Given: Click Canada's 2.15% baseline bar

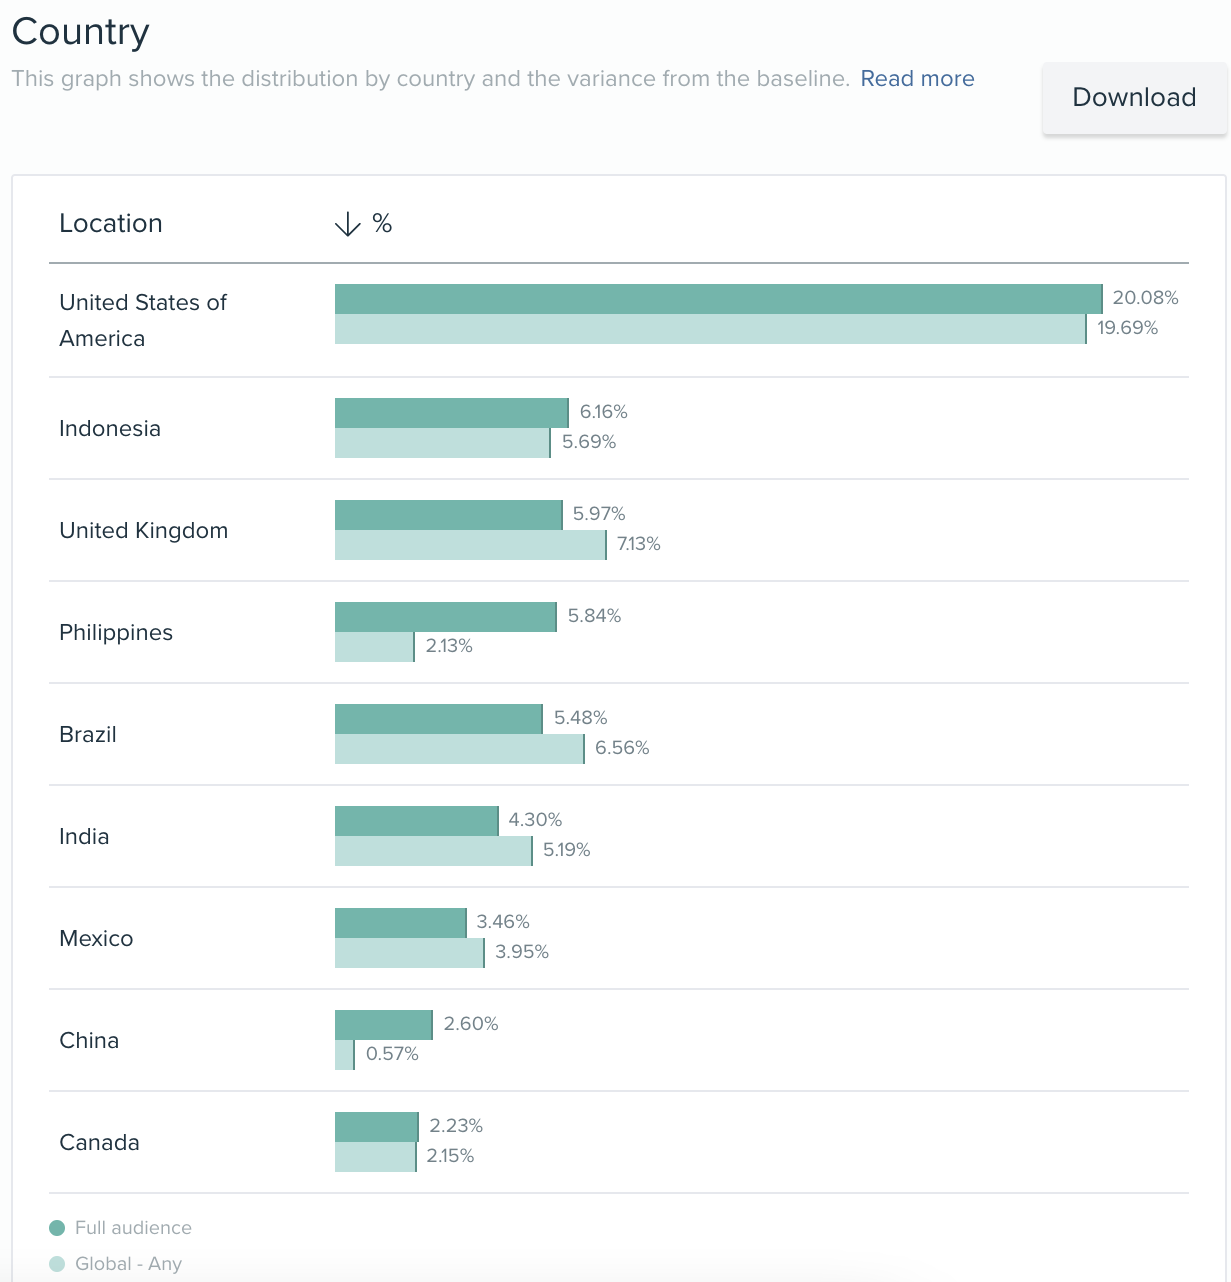Looking at the screenshot, I should pyautogui.click(x=375, y=1157).
